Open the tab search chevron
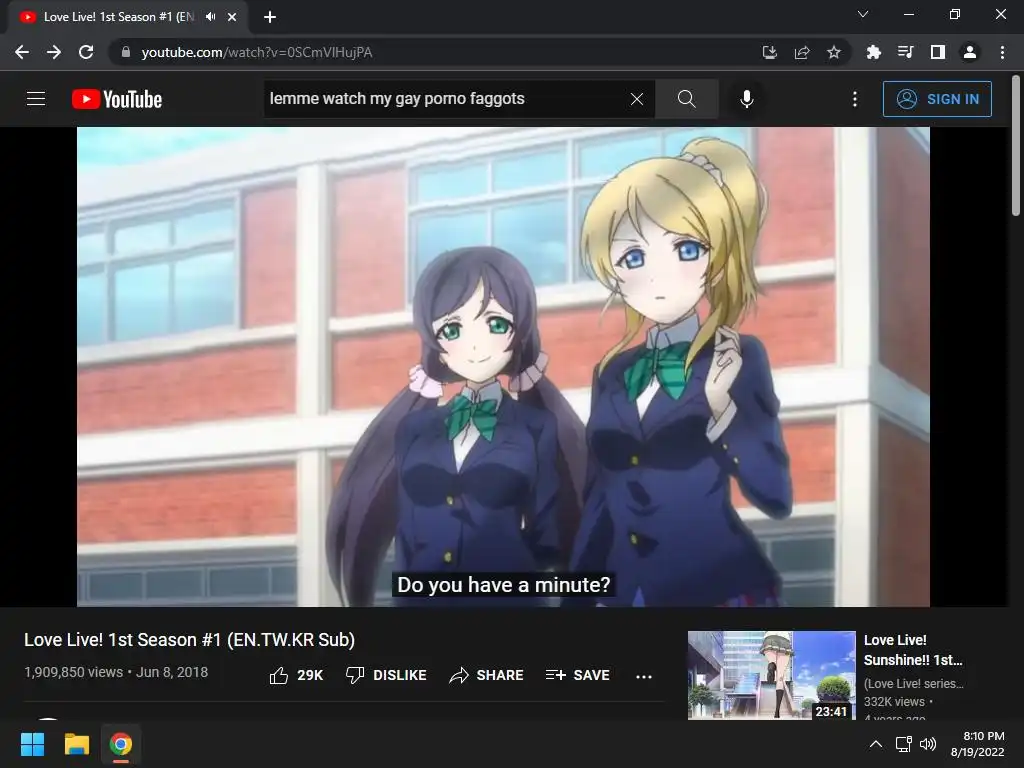 [x=863, y=14]
